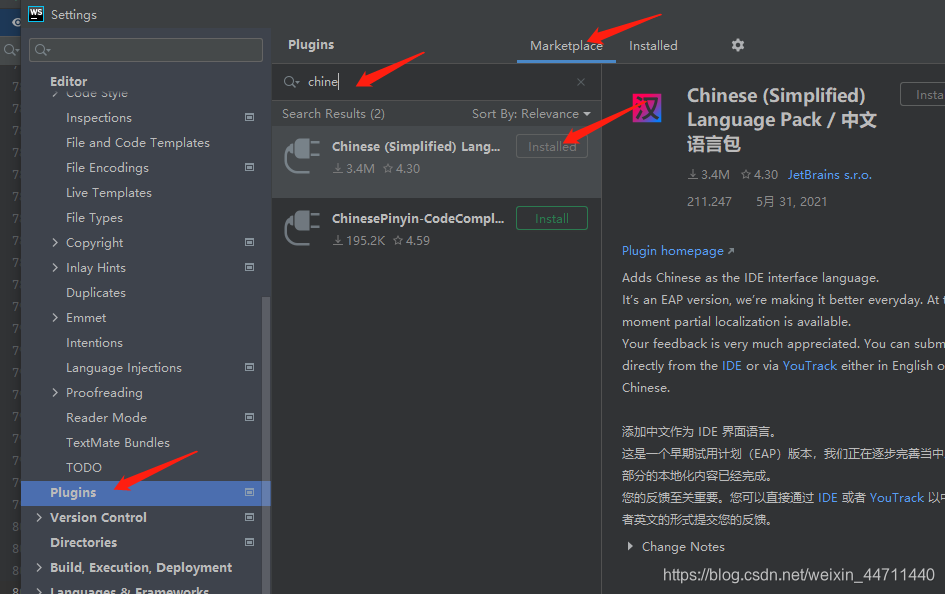Open the JetBrains s.r.o. vendor link
The image size is (945, 594).
click(829, 175)
